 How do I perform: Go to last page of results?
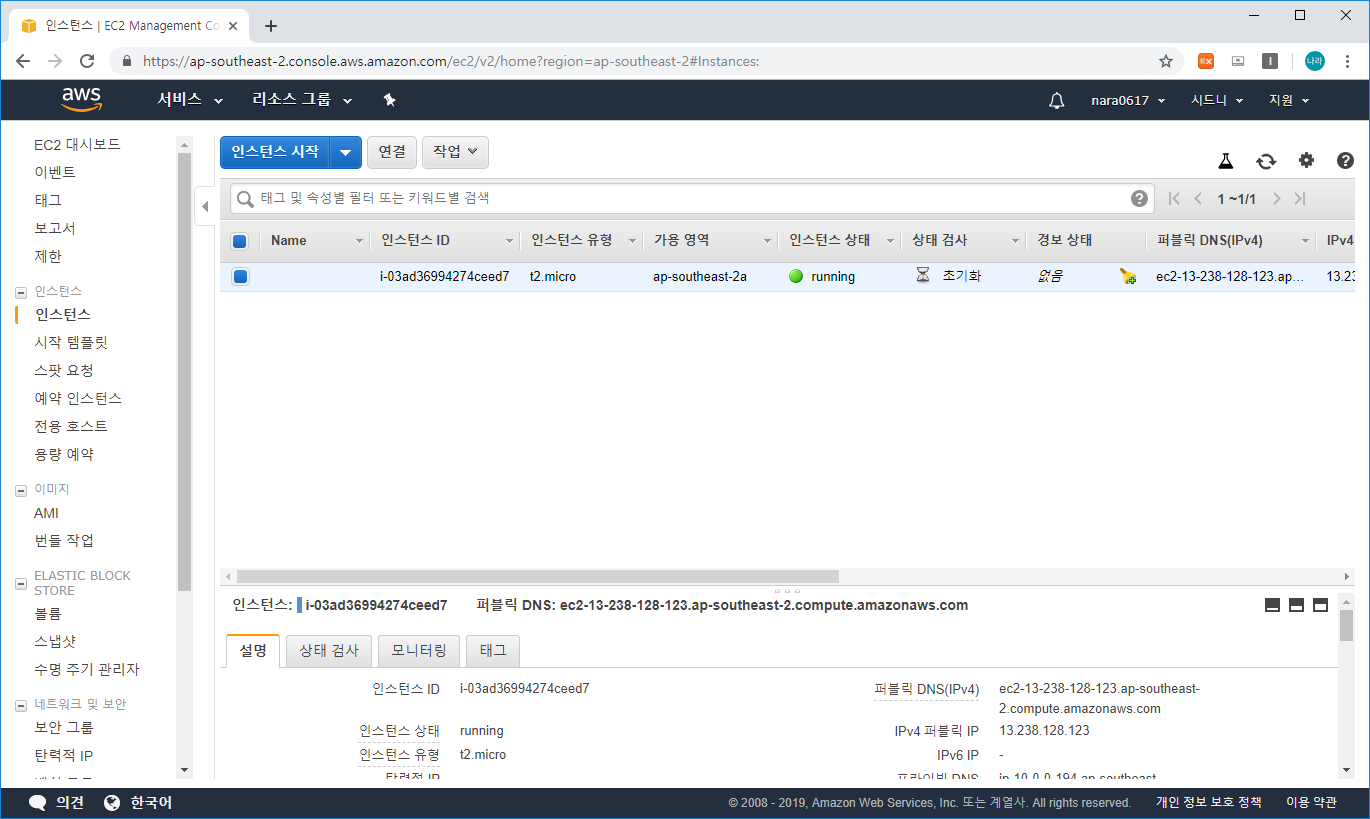tap(1300, 198)
